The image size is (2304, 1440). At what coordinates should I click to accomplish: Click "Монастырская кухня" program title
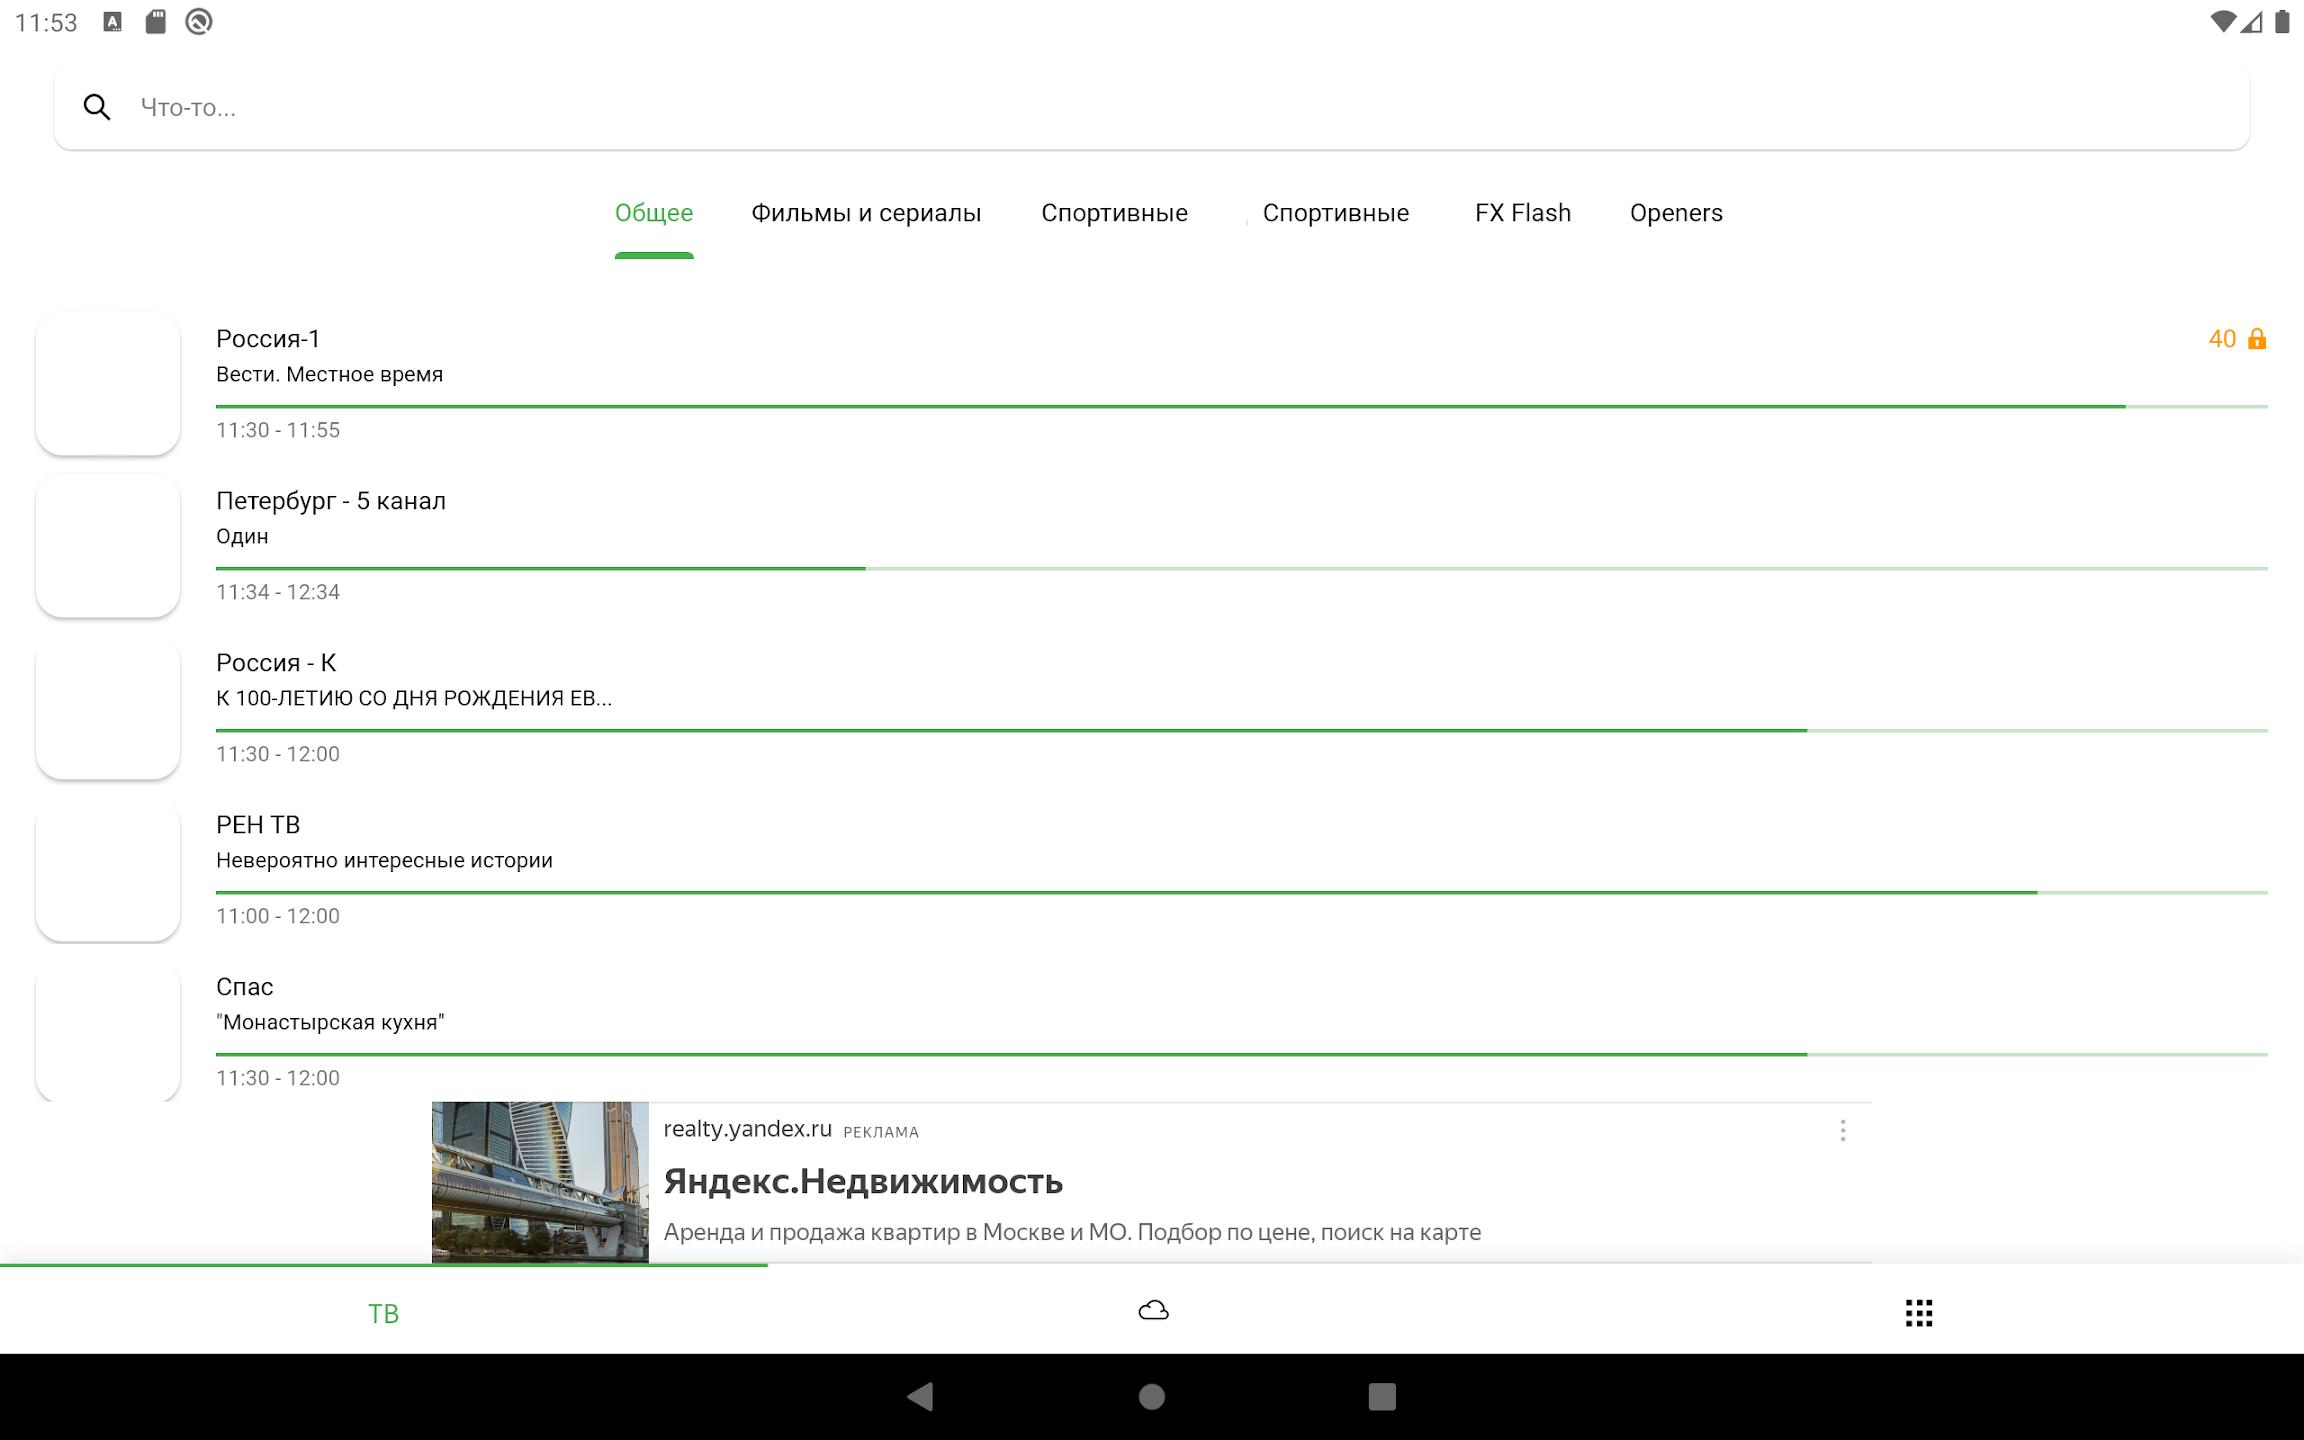(x=330, y=1022)
